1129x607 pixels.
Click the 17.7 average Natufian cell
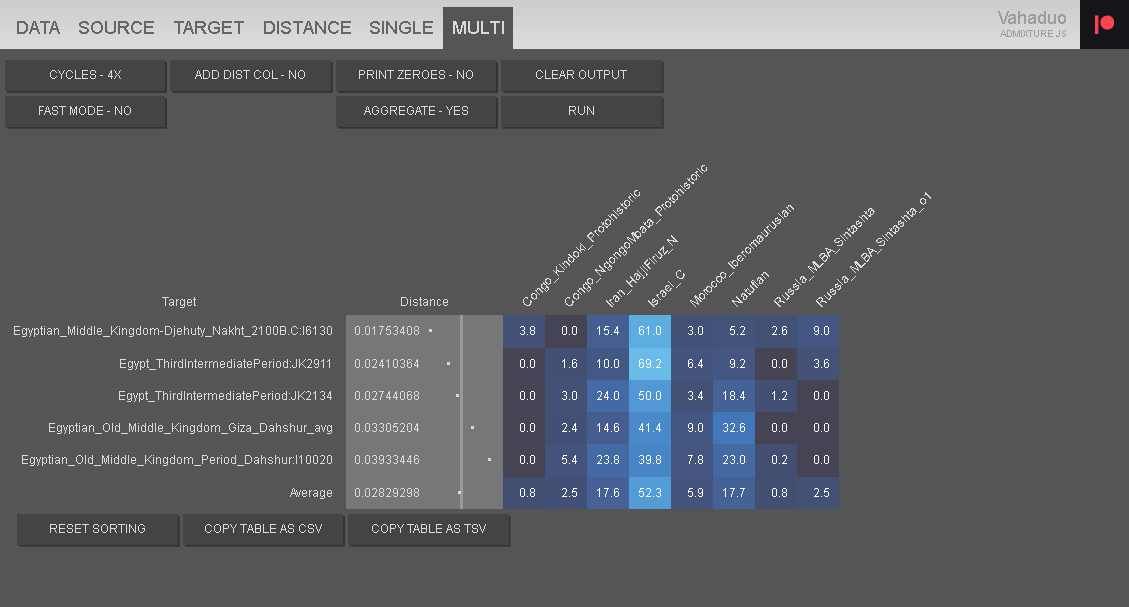(x=734, y=493)
